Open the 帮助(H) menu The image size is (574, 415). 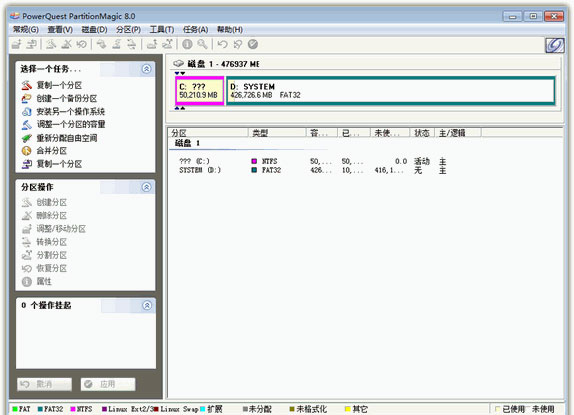[230, 29]
